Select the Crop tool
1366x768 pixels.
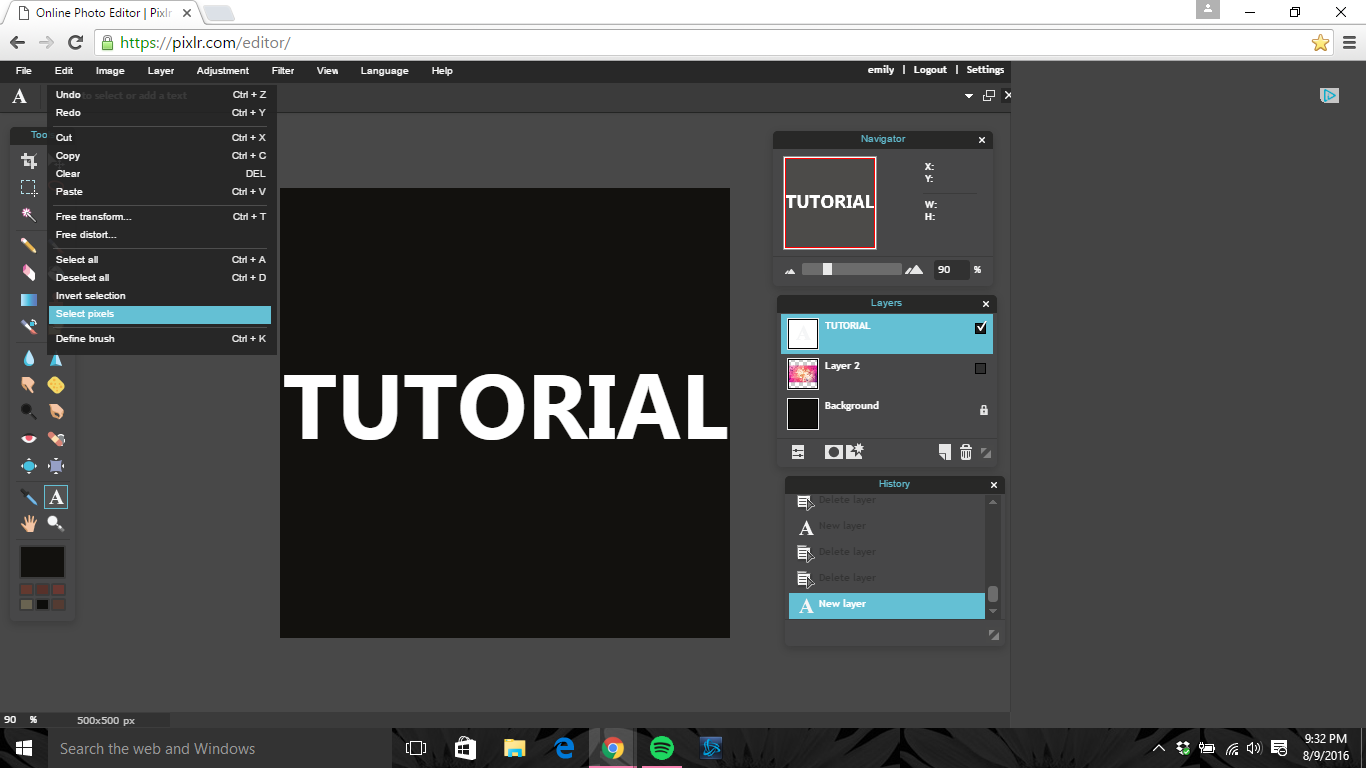(29, 161)
